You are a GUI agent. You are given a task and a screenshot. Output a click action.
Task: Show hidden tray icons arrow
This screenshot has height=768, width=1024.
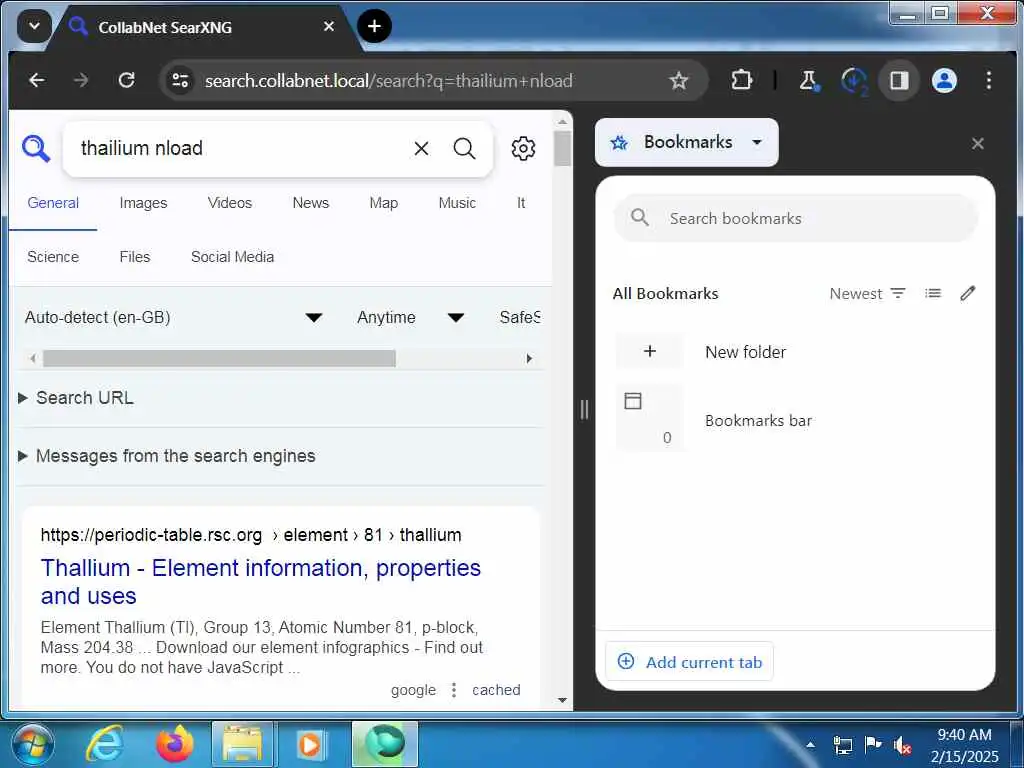click(810, 744)
